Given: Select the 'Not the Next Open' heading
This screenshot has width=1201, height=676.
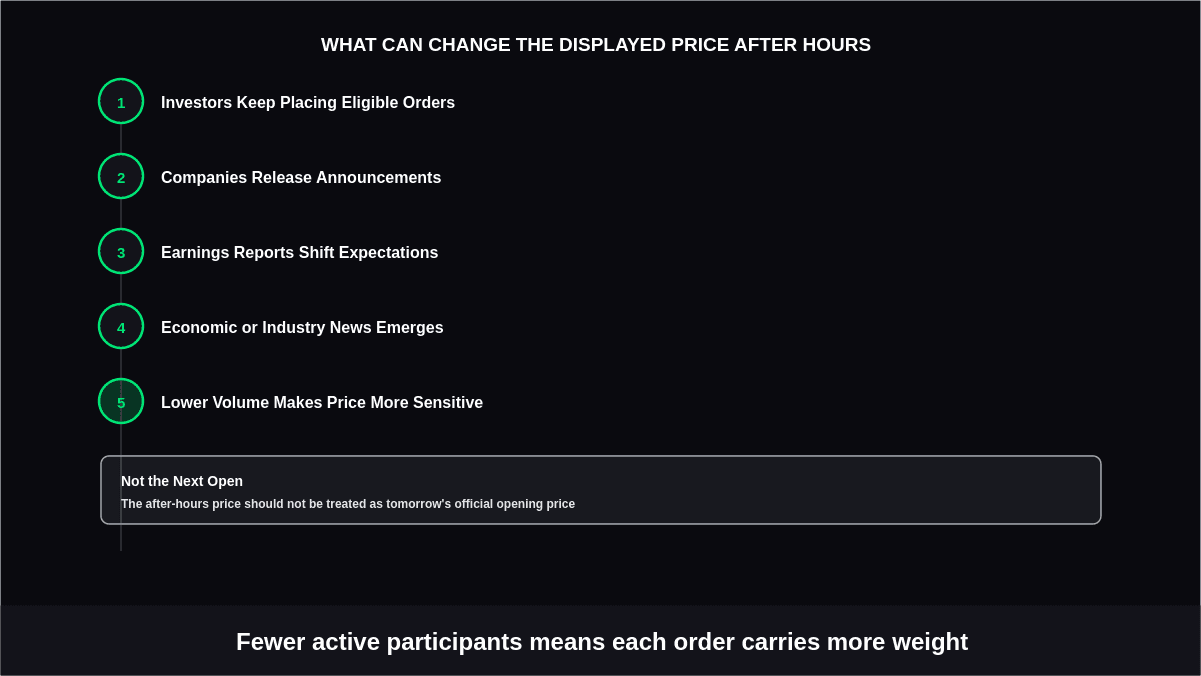Looking at the screenshot, I should coord(182,481).
